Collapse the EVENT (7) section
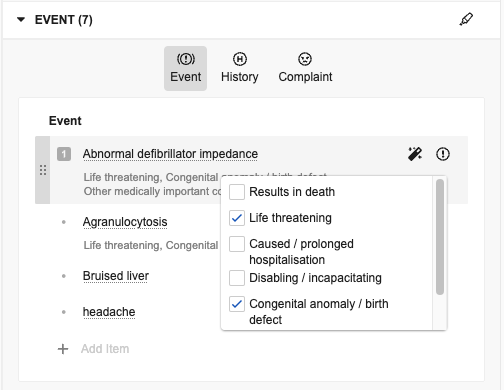Screen dimensions: 504x390 coord(21,20)
